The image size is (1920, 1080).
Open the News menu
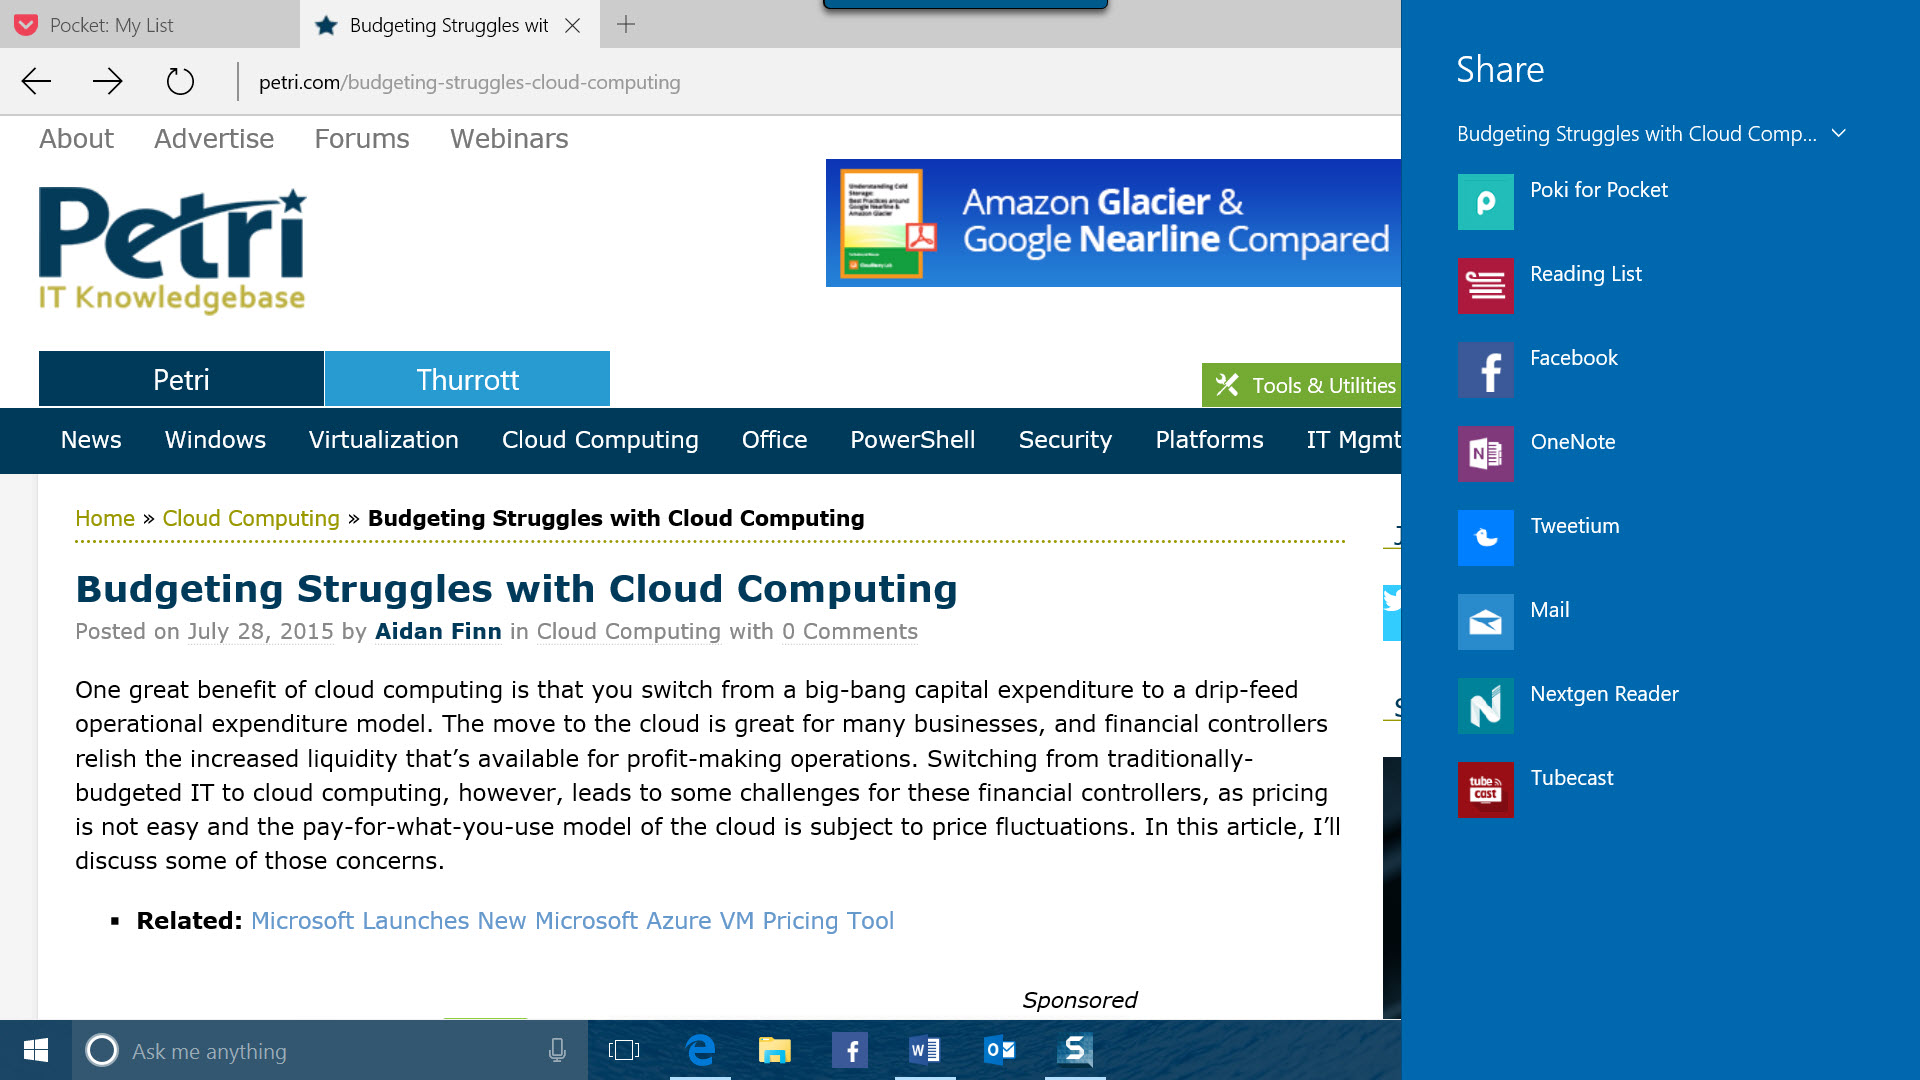click(91, 440)
